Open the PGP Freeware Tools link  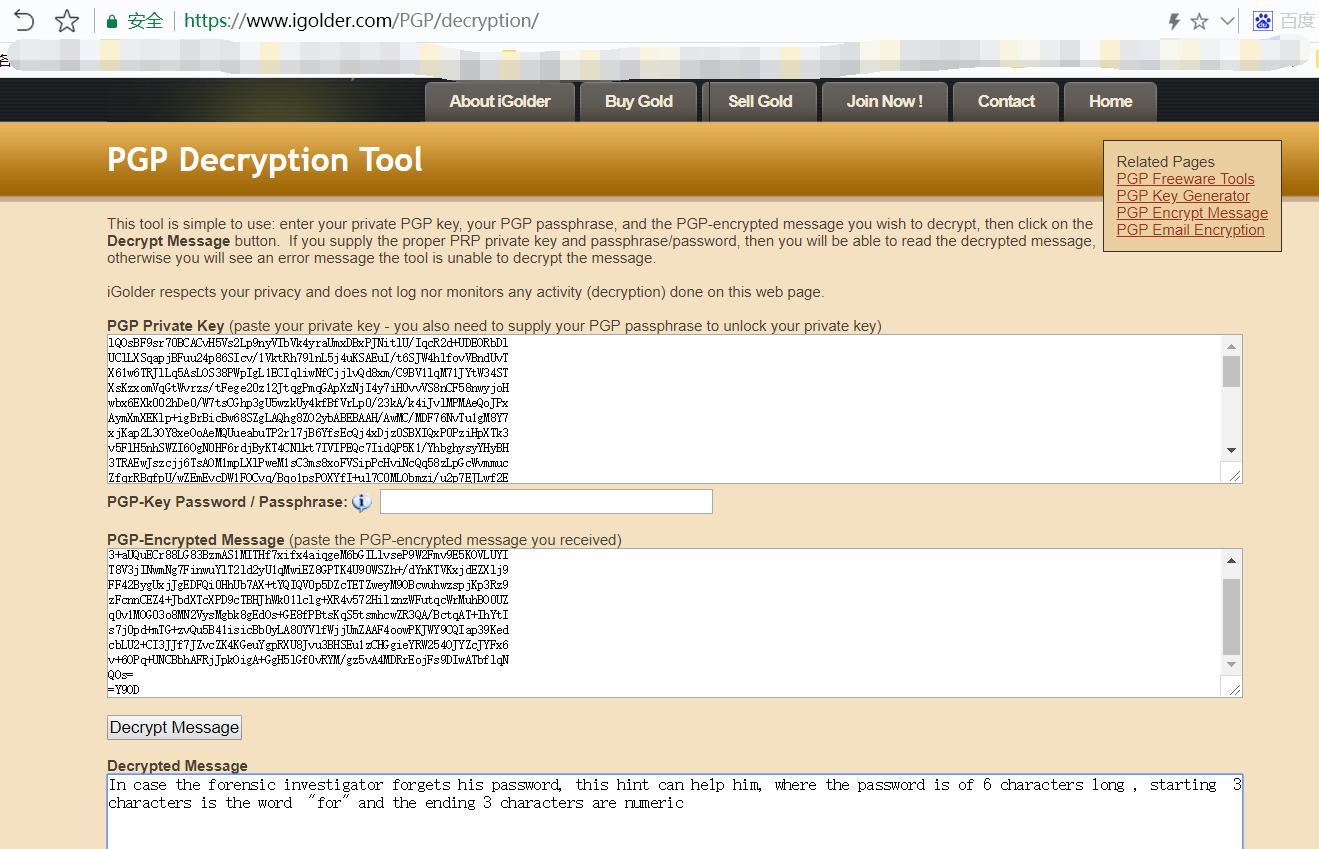1185,179
